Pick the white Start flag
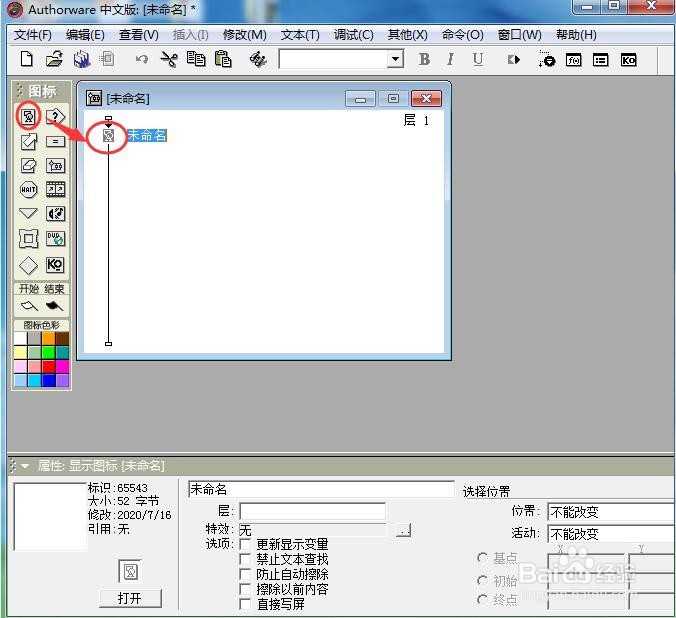The width and height of the screenshot is (676, 618). click(29, 305)
